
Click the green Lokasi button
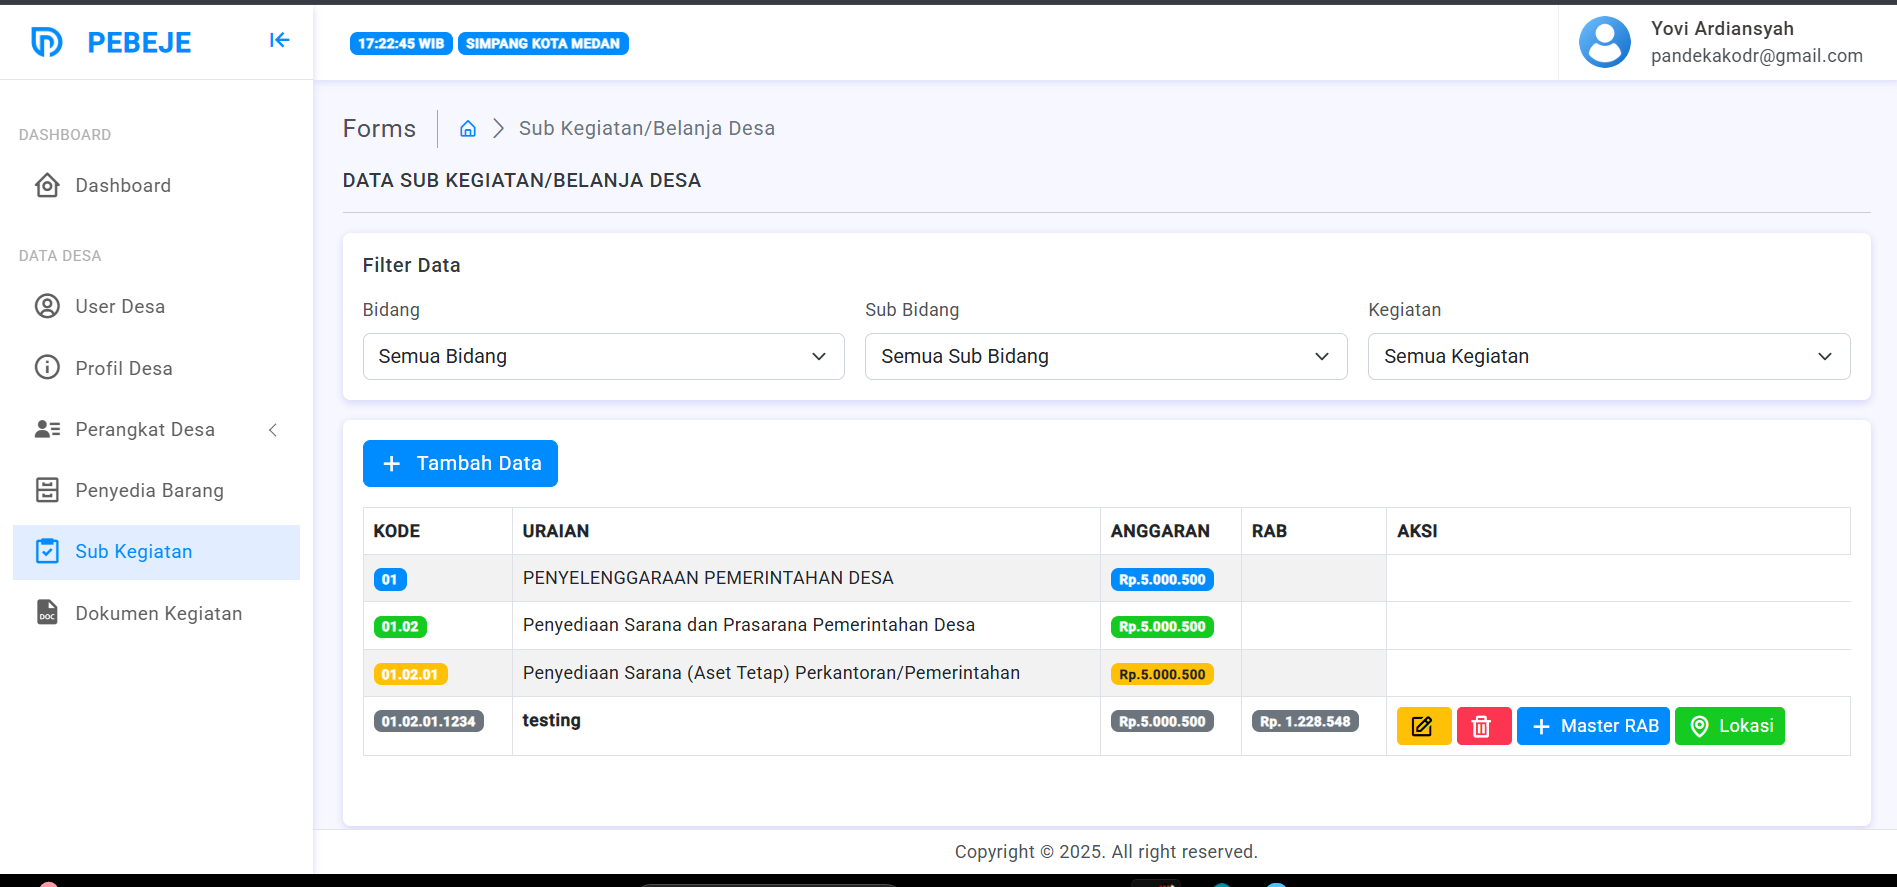pyautogui.click(x=1729, y=726)
